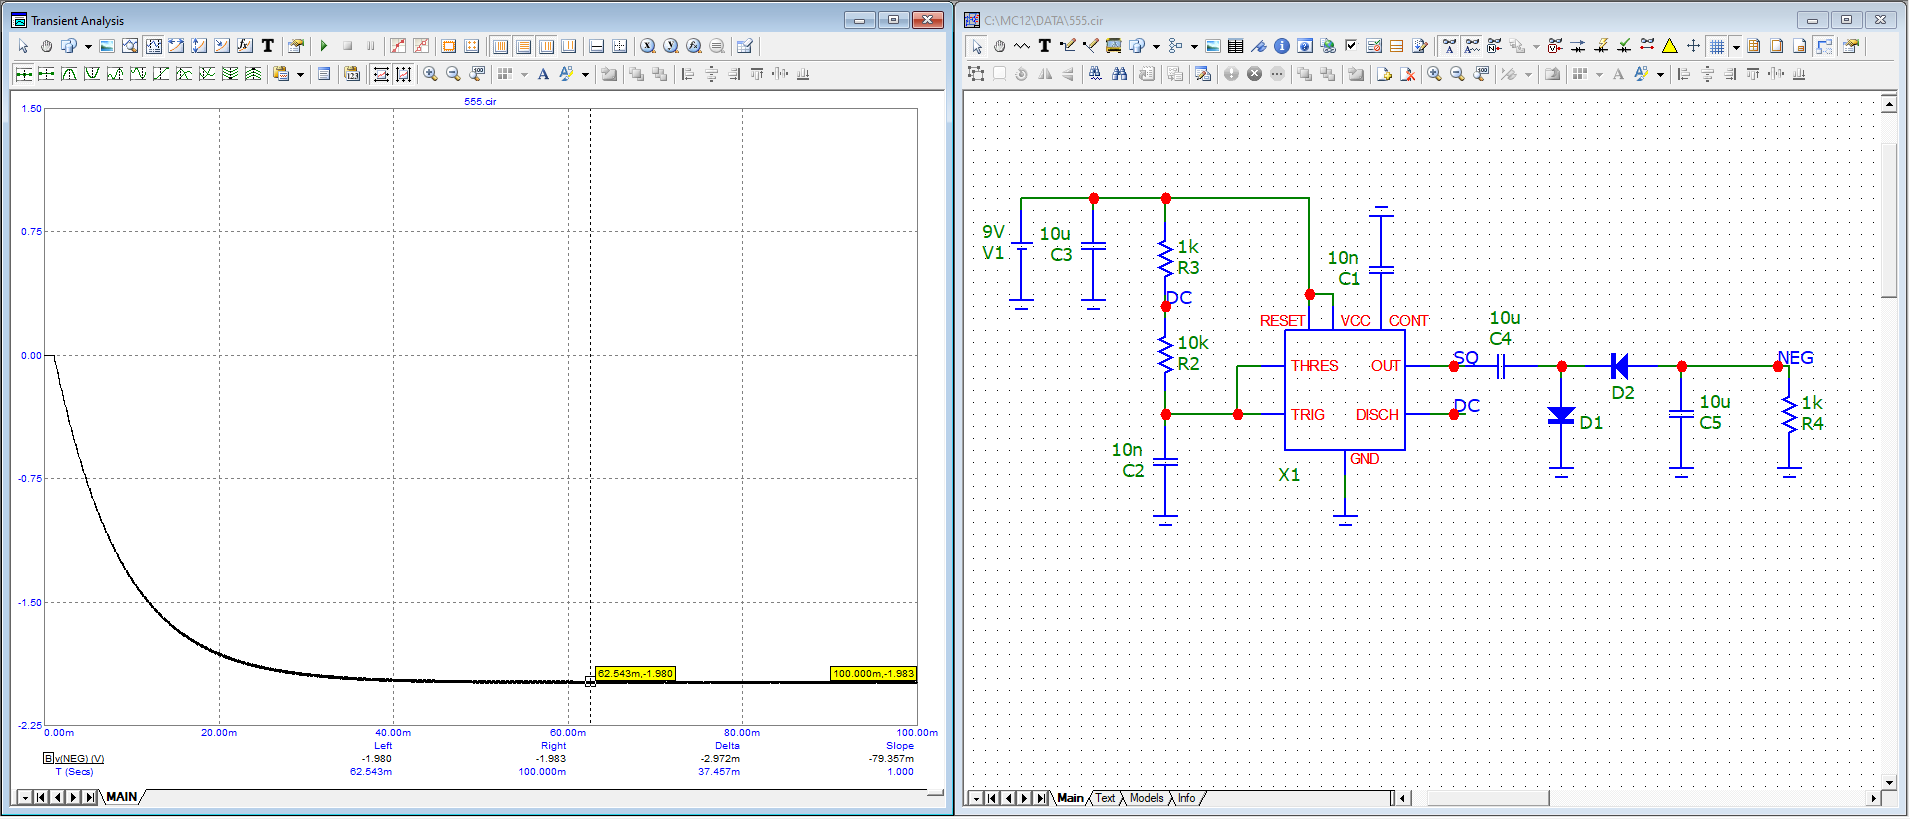1910x819 pixels.
Task: Open the Info tab of schematic window
Action: (x=1186, y=798)
